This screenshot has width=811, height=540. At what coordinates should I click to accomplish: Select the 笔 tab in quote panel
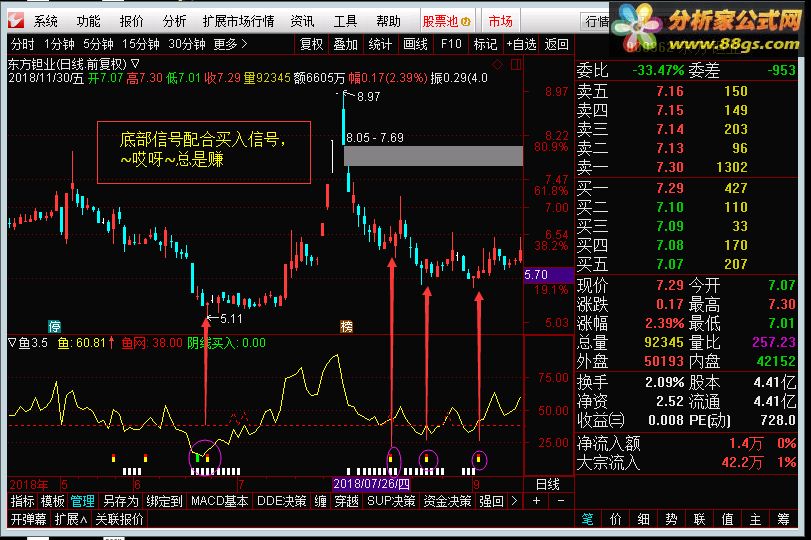point(588,519)
